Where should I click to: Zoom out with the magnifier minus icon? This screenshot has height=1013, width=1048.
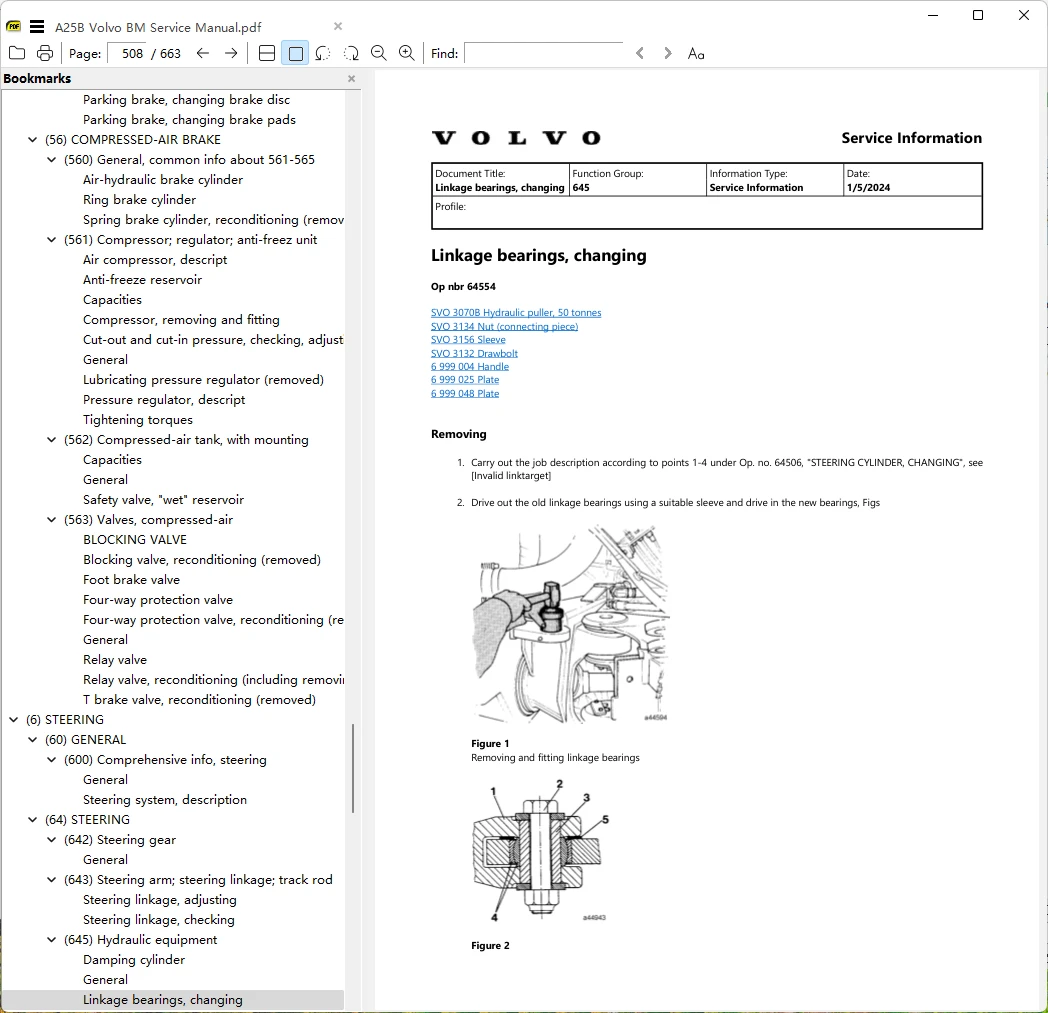coord(379,53)
